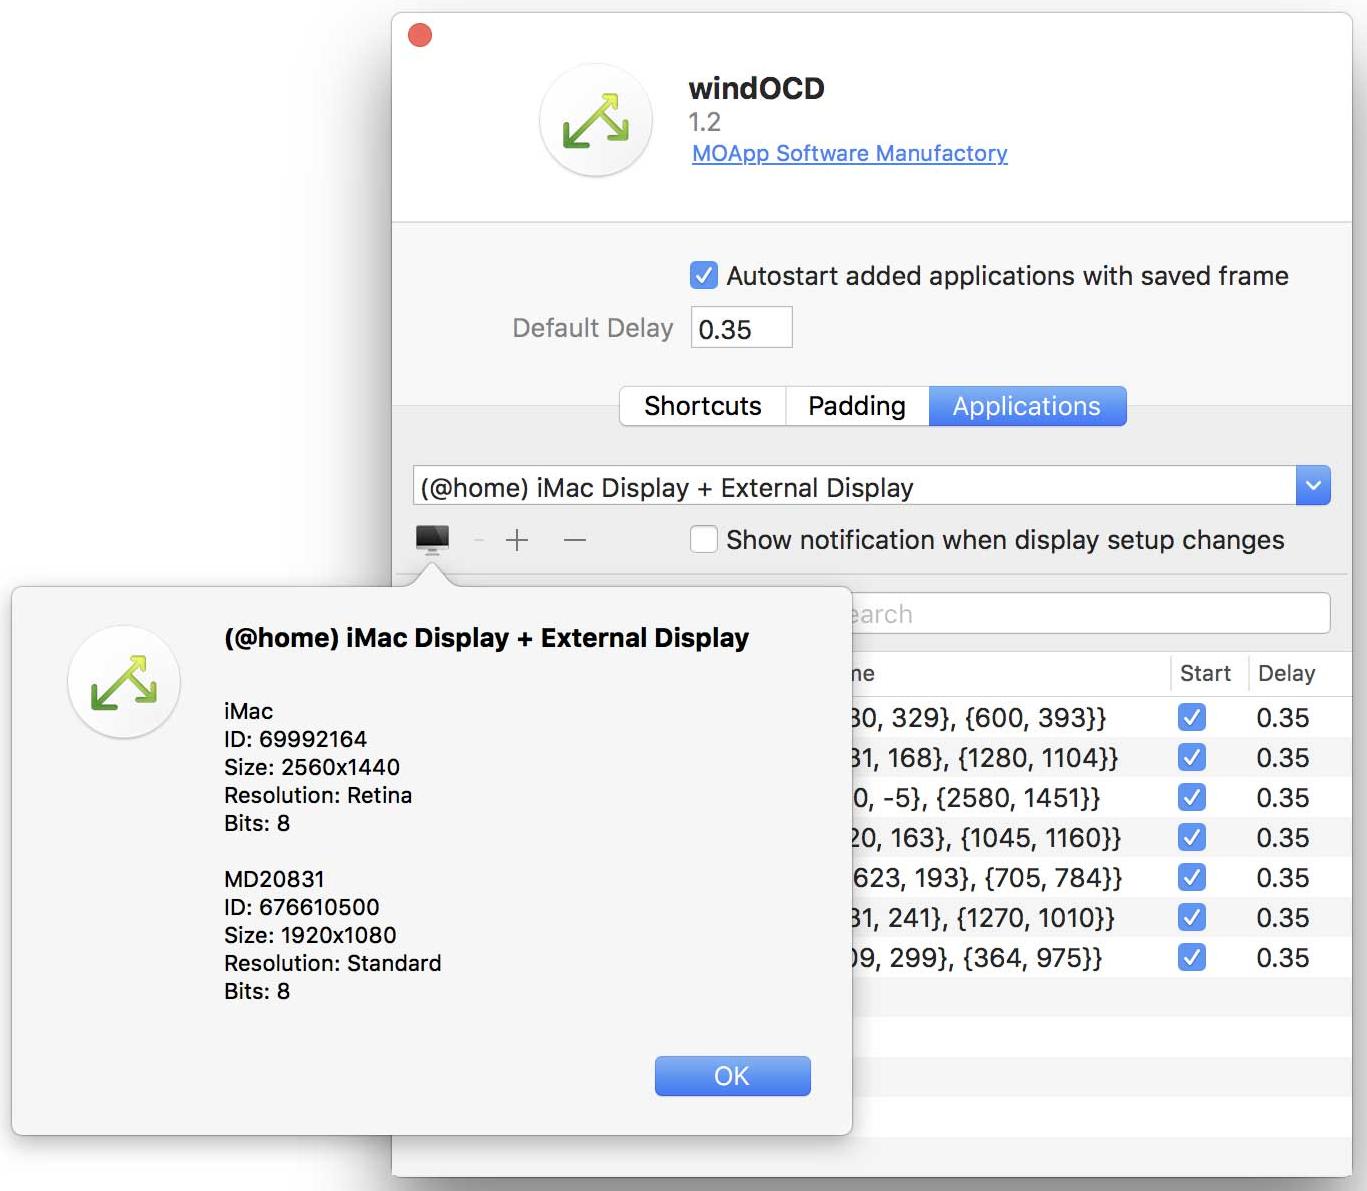Click the windOCD app icon in the header
Screen dimensions: 1367x1191
click(596, 120)
